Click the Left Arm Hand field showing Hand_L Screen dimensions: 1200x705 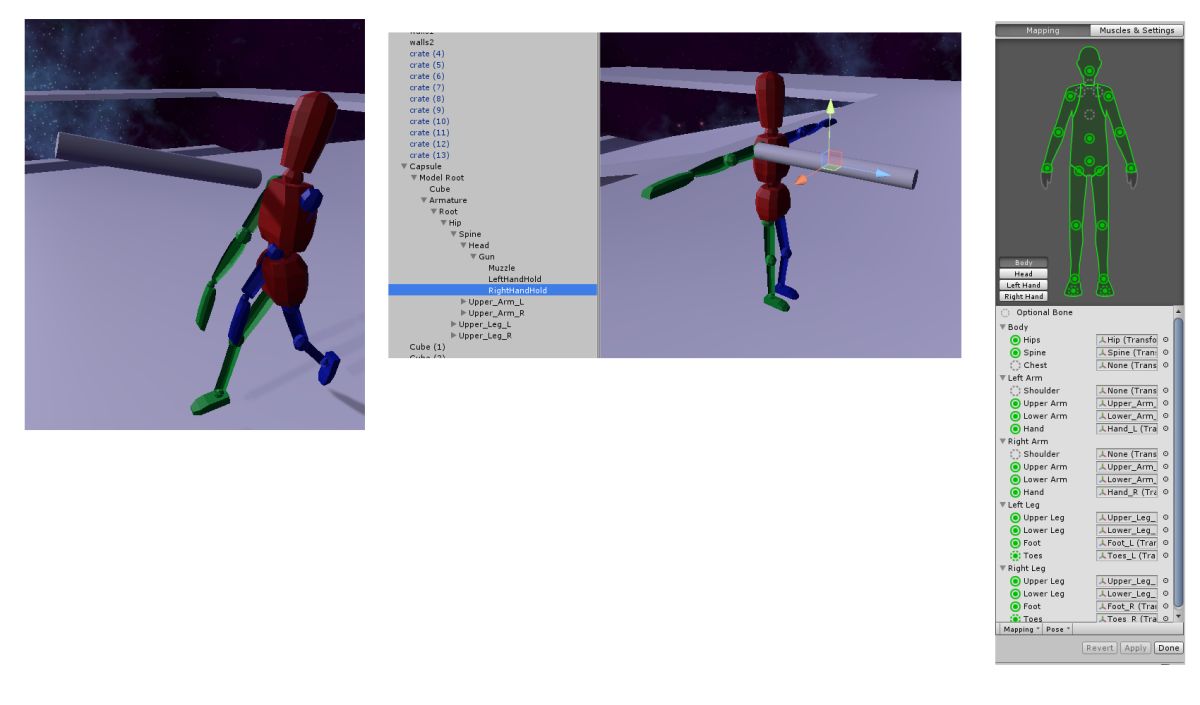coord(1127,429)
